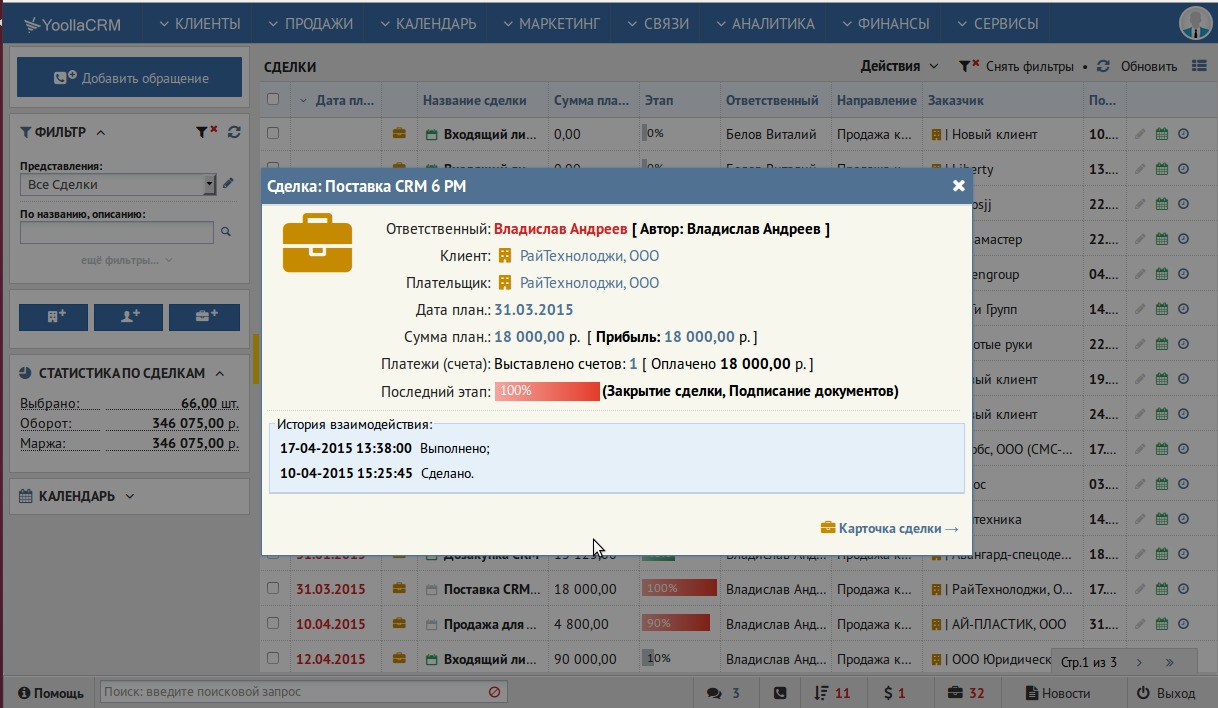The width and height of the screenshot is (1218, 708).
Task: Briefcase icon in Белов Виталий first row
Action: (x=399, y=133)
